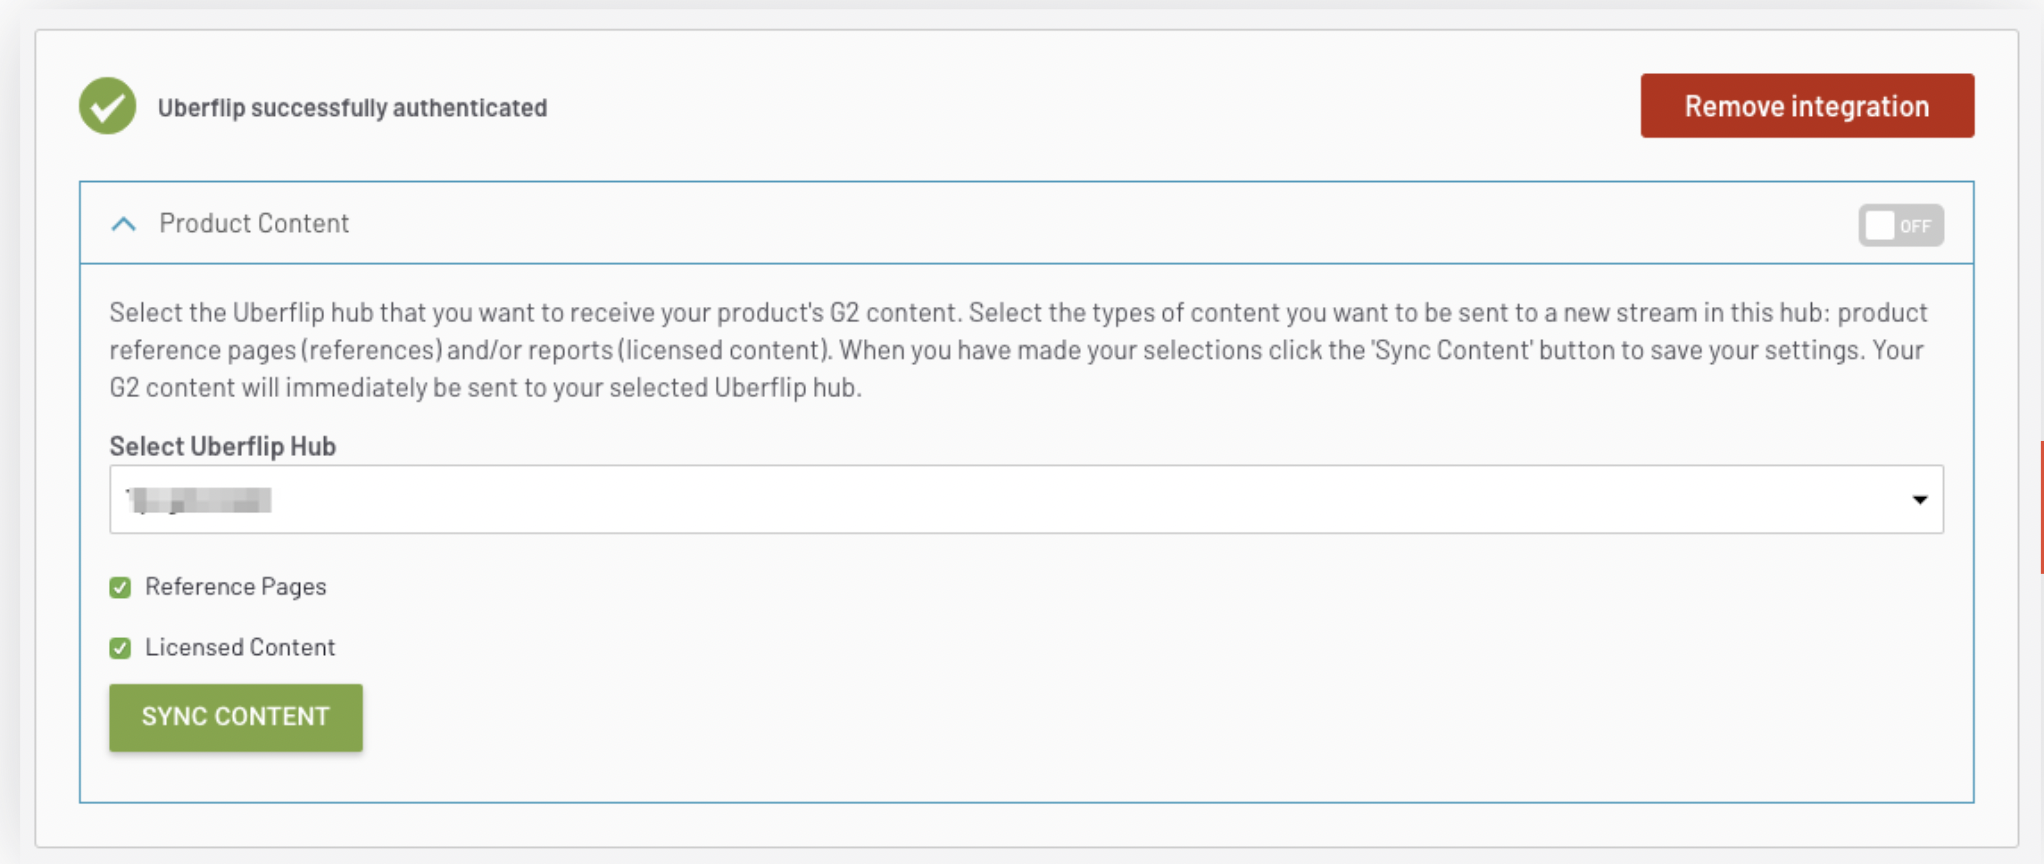This screenshot has width=2044, height=864.
Task: Click the Reference Pages label text
Action: tap(236, 587)
